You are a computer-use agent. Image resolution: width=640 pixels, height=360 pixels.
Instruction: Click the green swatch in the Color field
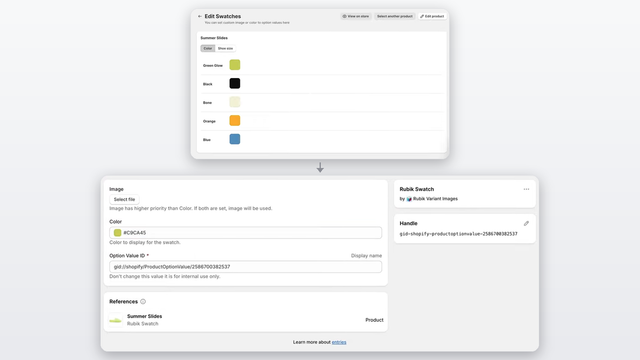118,233
